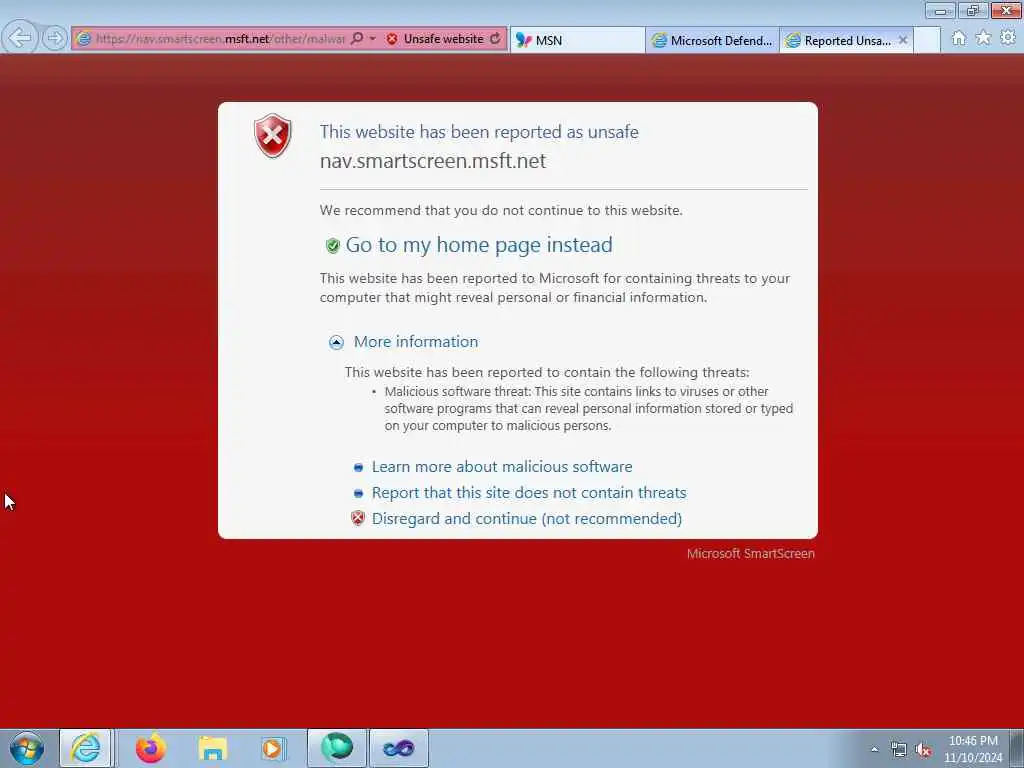Screen dimensions: 1024x768
Task: Click the Microsoft SmartScreen footer text
Action: click(750, 554)
